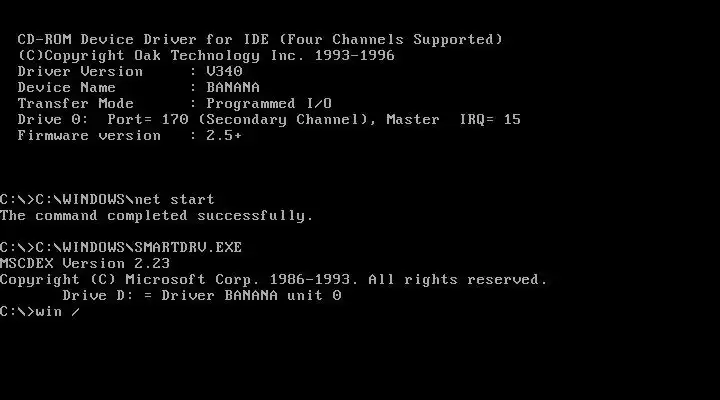The image size is (720, 400).
Task: Click the Microsoft Corp. copyright line
Action: pyautogui.click(x=274, y=280)
